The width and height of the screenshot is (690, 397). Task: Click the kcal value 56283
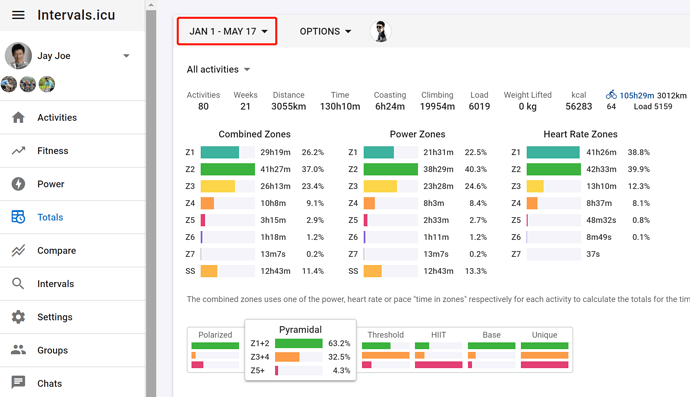tap(579, 107)
